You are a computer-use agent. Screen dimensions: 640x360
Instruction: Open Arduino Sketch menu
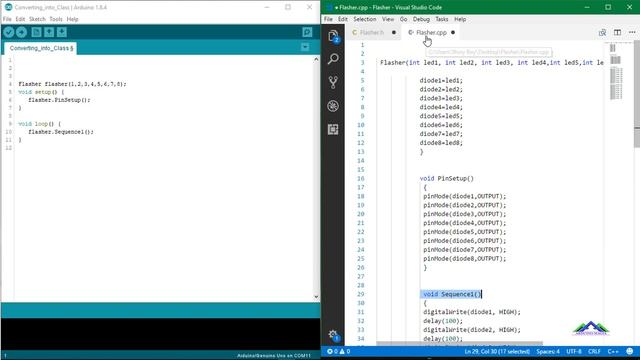pyautogui.click(x=37, y=19)
